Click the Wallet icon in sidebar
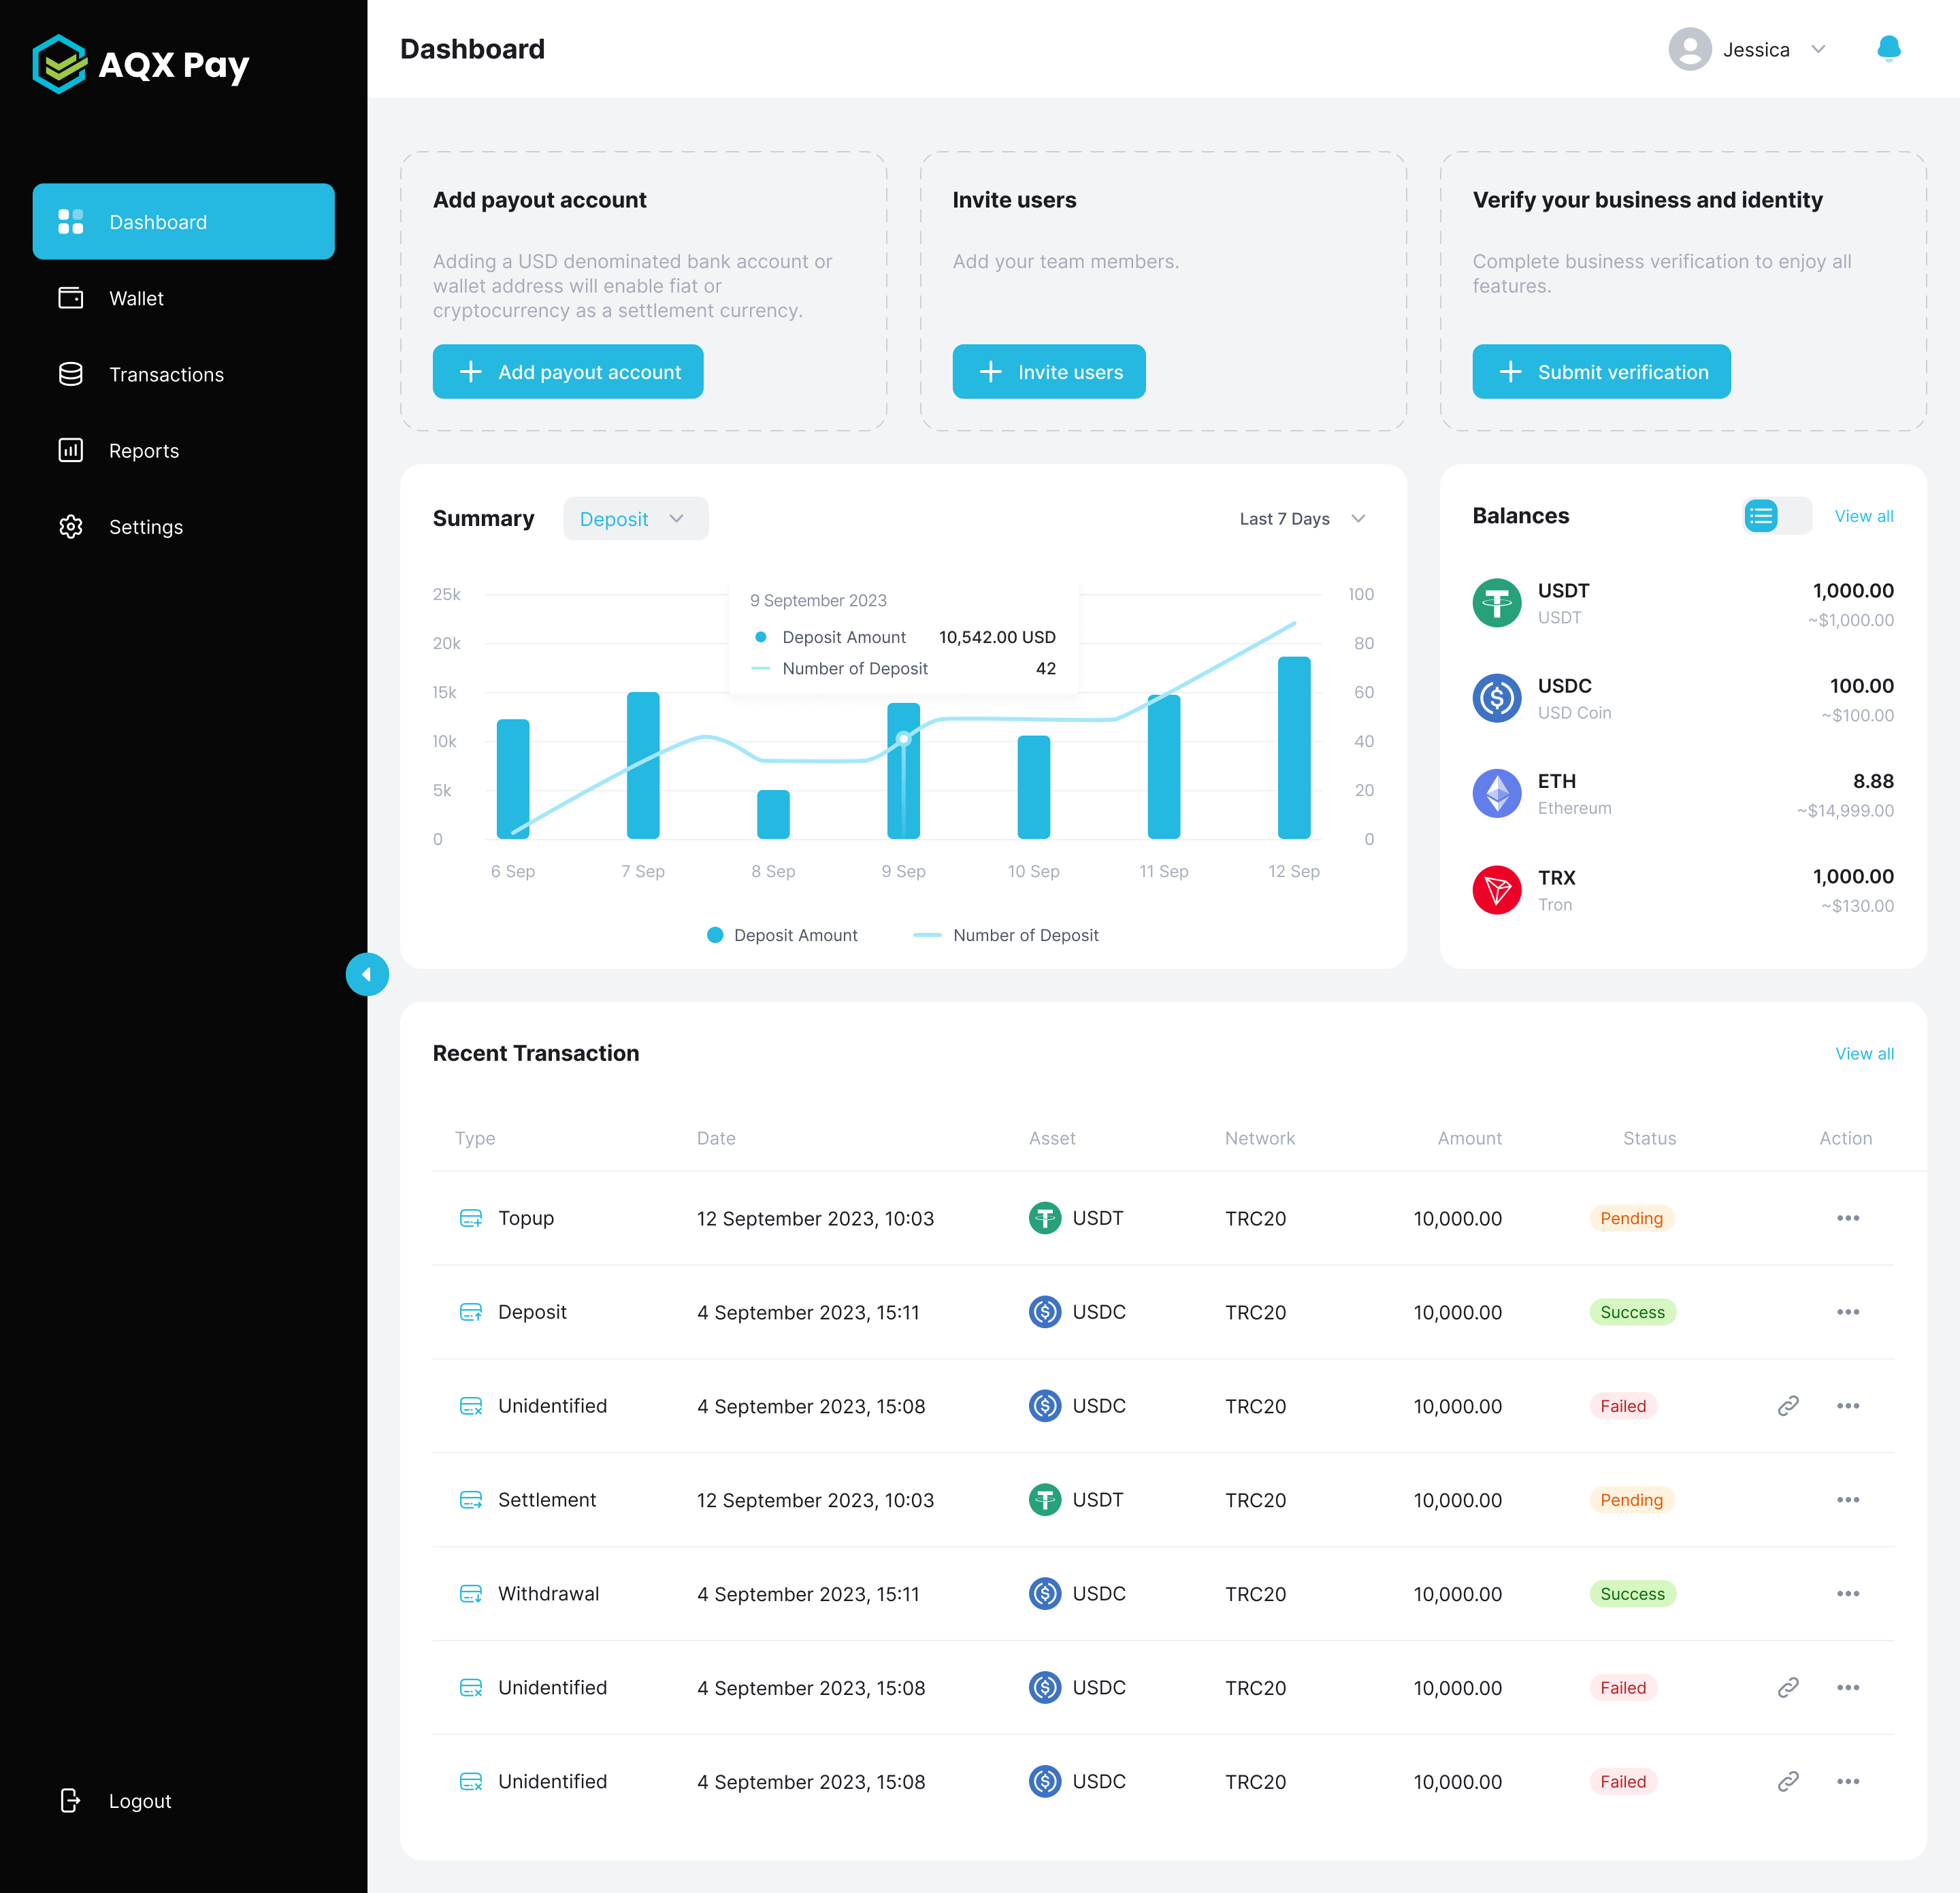 (x=71, y=298)
